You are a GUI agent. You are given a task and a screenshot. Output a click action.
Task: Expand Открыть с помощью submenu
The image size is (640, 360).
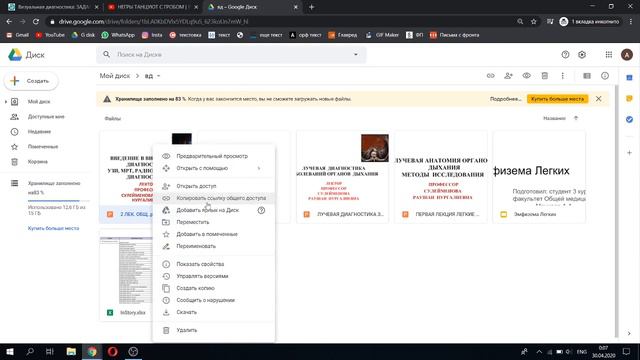pos(213,168)
